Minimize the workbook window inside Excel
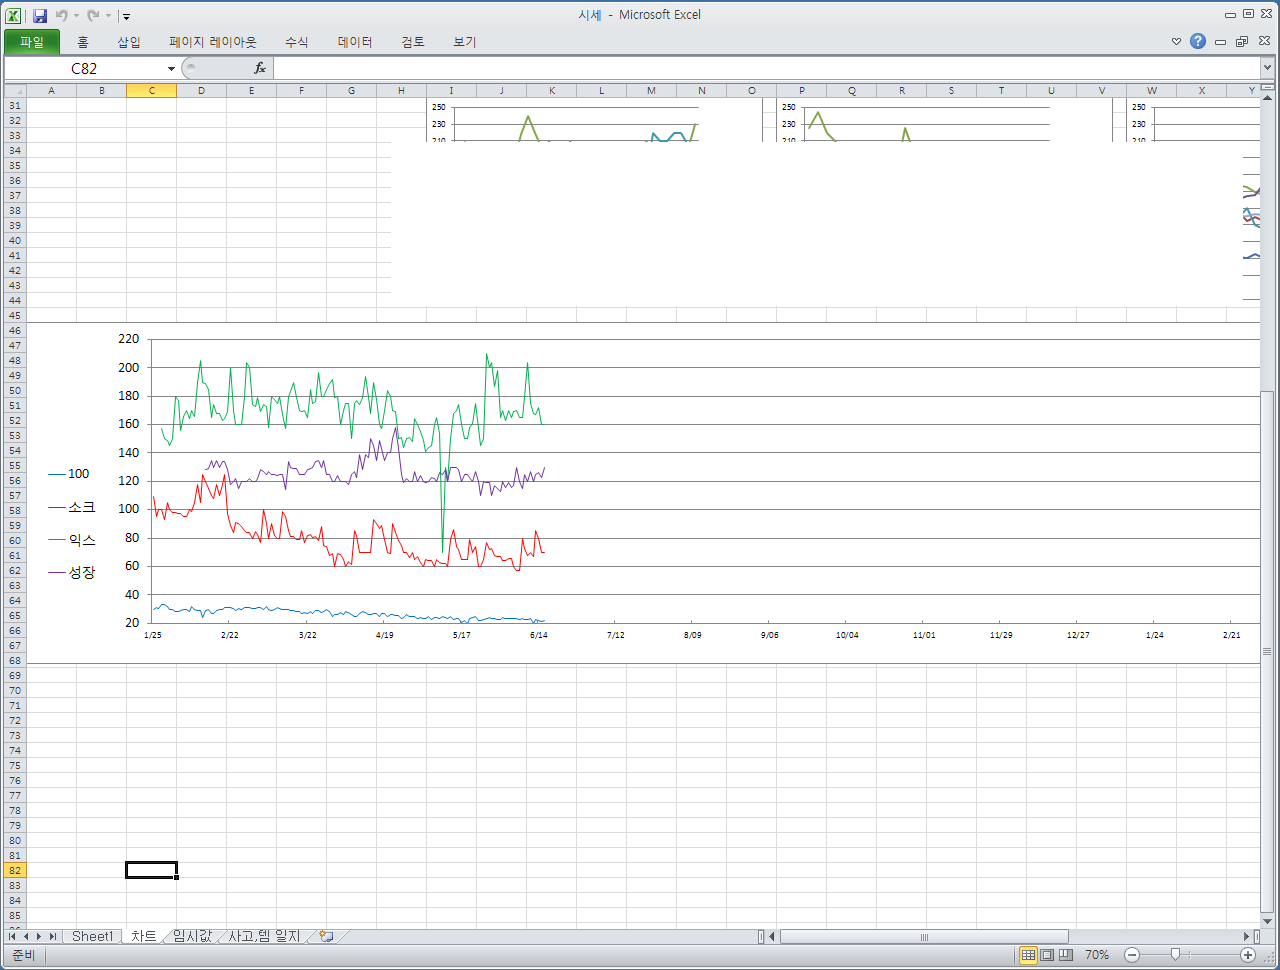 point(1220,42)
